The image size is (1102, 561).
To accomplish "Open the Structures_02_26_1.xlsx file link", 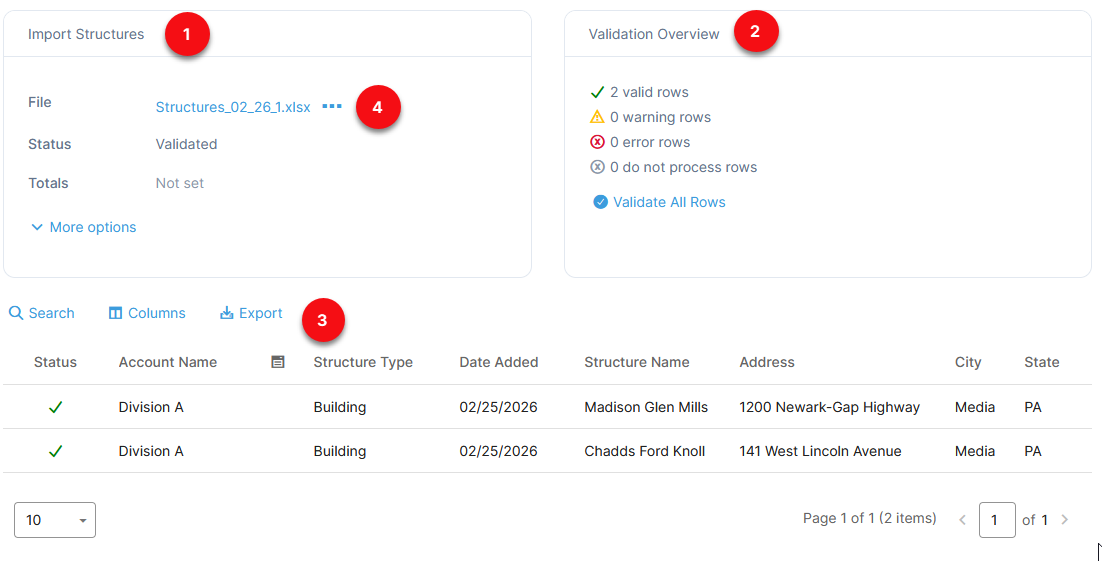I will coord(233,107).
